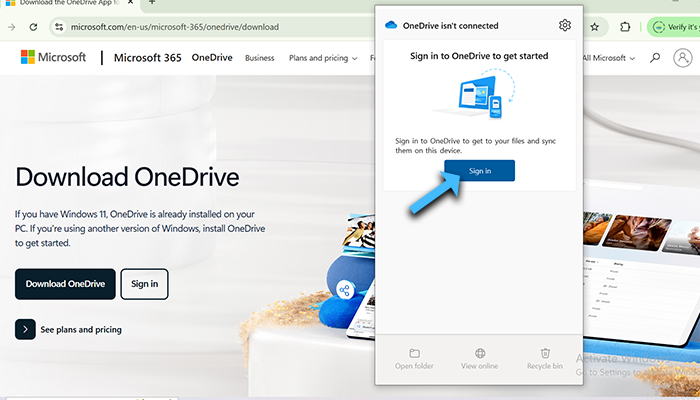Click the Microsoft logo

[x=54, y=57]
